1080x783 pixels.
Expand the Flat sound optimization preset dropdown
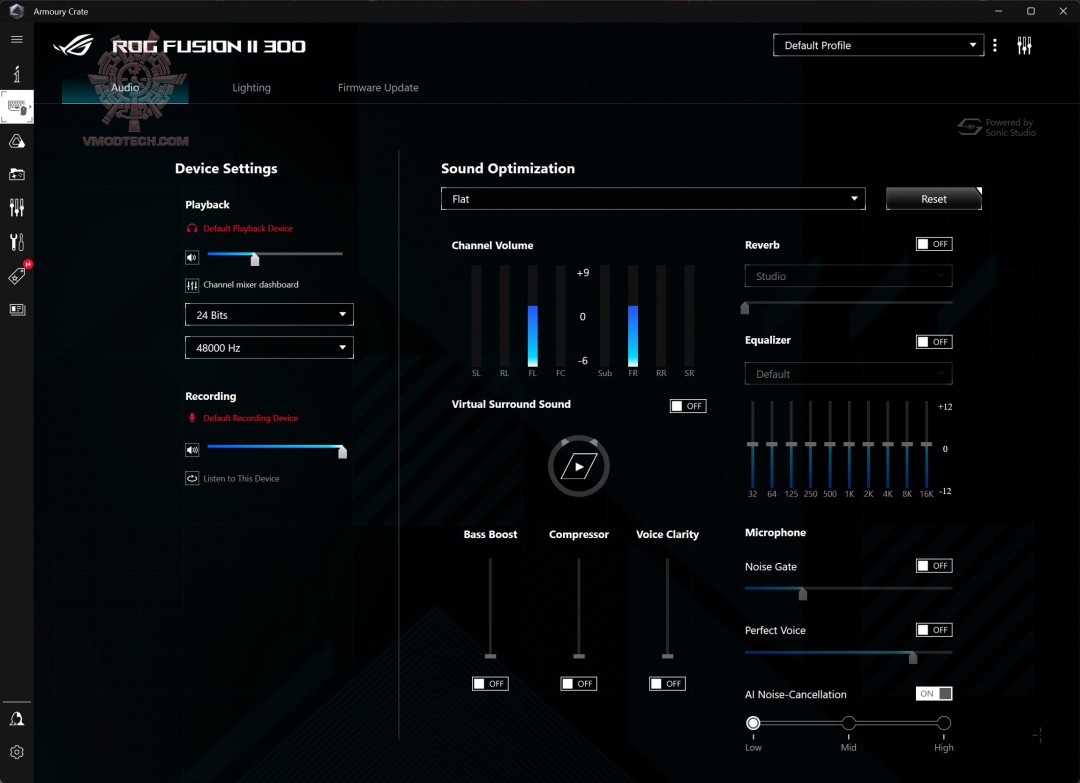click(653, 198)
